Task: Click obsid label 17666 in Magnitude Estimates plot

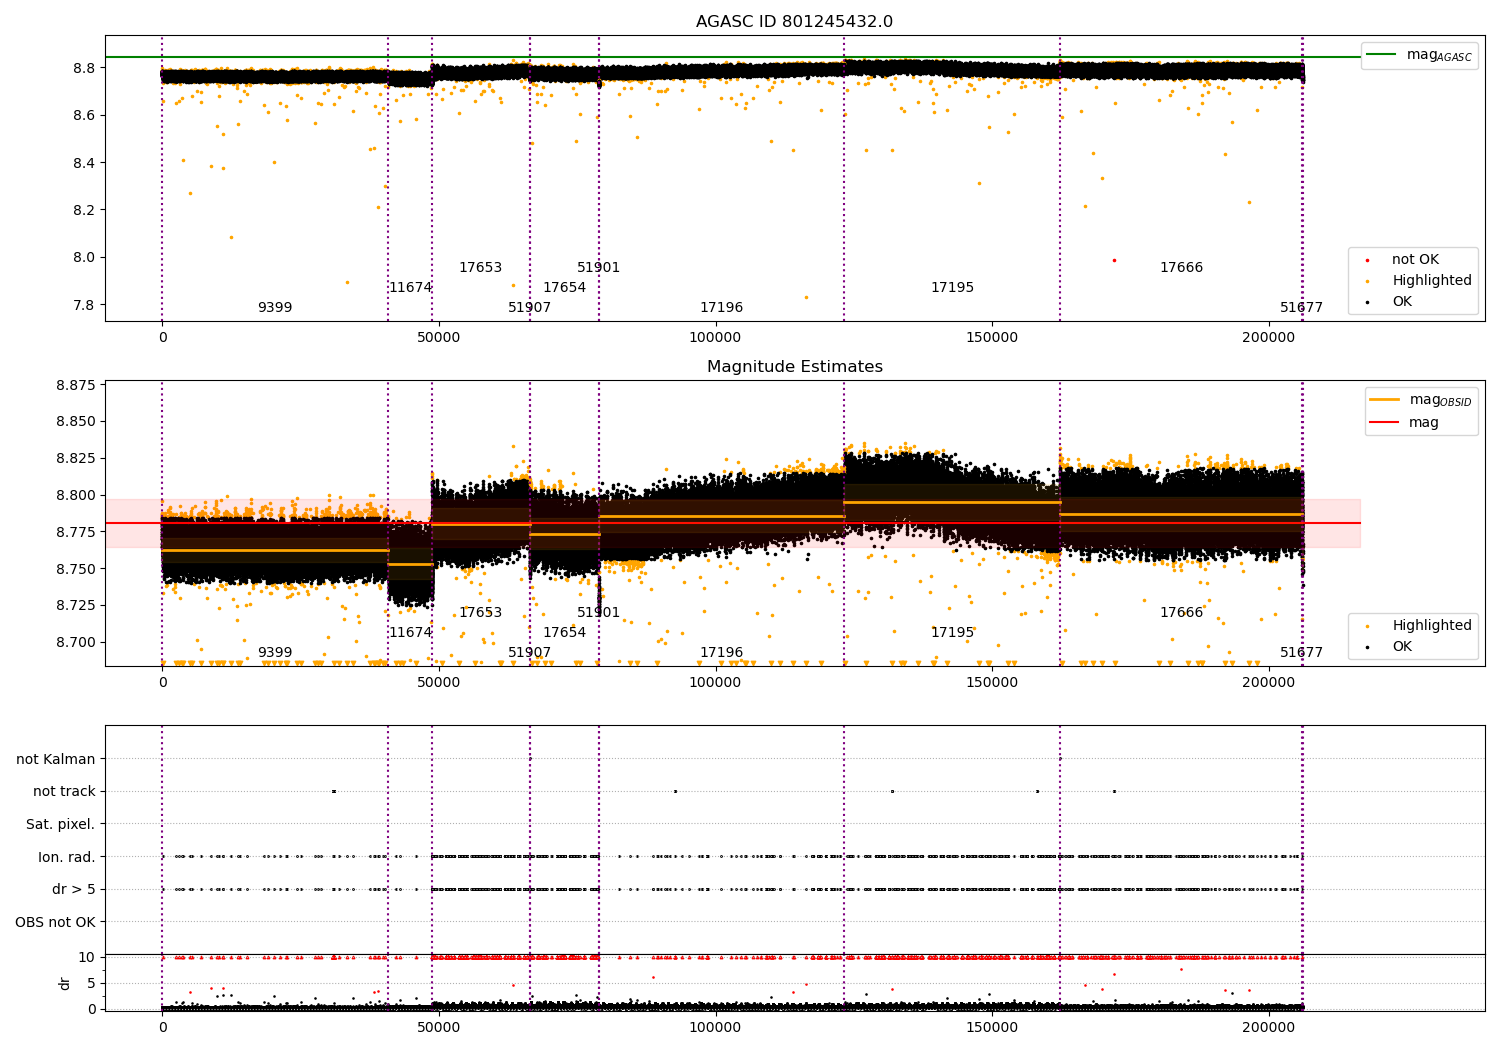Action: pyautogui.click(x=1181, y=613)
